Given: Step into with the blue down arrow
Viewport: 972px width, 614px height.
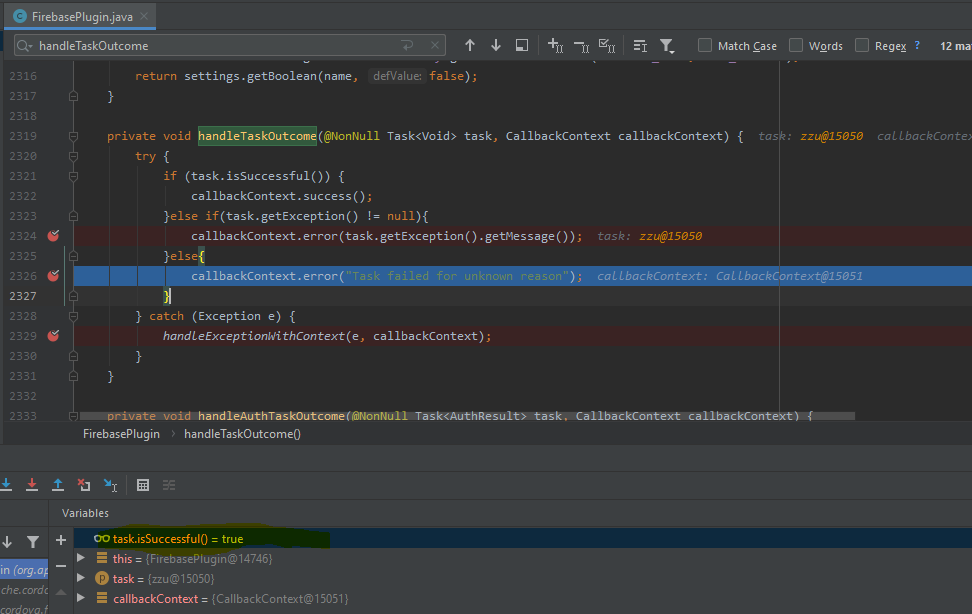Looking at the screenshot, I should point(6,485).
